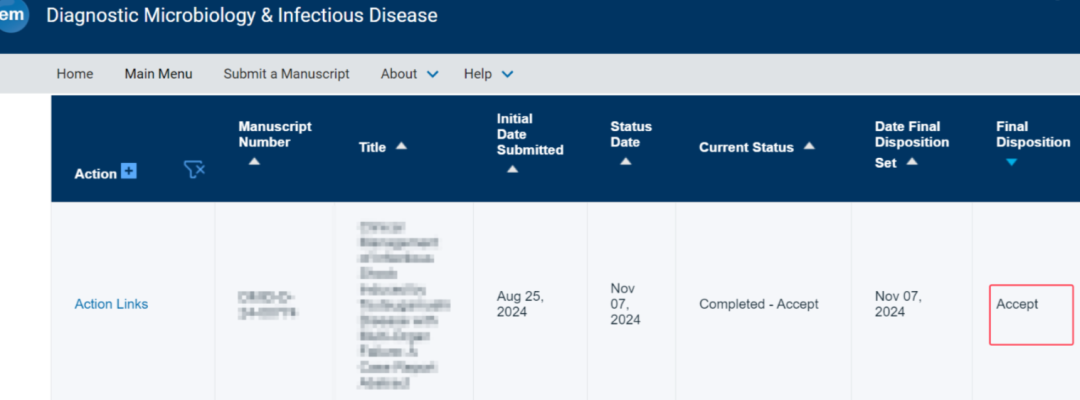Viewport: 1080px width, 400px height.
Task: Open the About dropdown menu
Action: (409, 74)
